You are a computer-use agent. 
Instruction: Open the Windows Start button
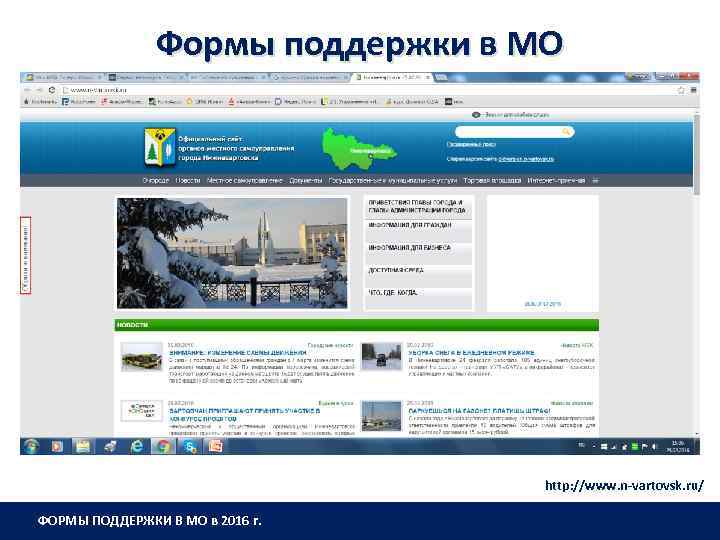click(32, 446)
